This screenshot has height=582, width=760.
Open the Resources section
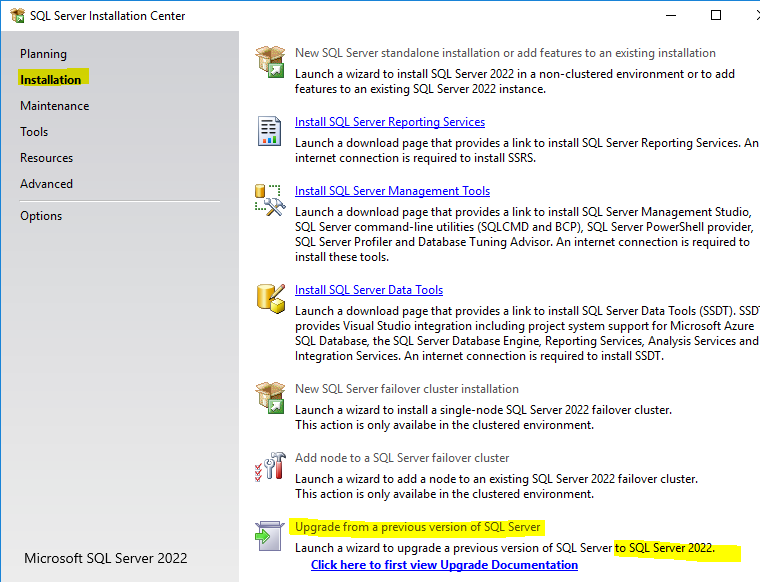pos(46,158)
